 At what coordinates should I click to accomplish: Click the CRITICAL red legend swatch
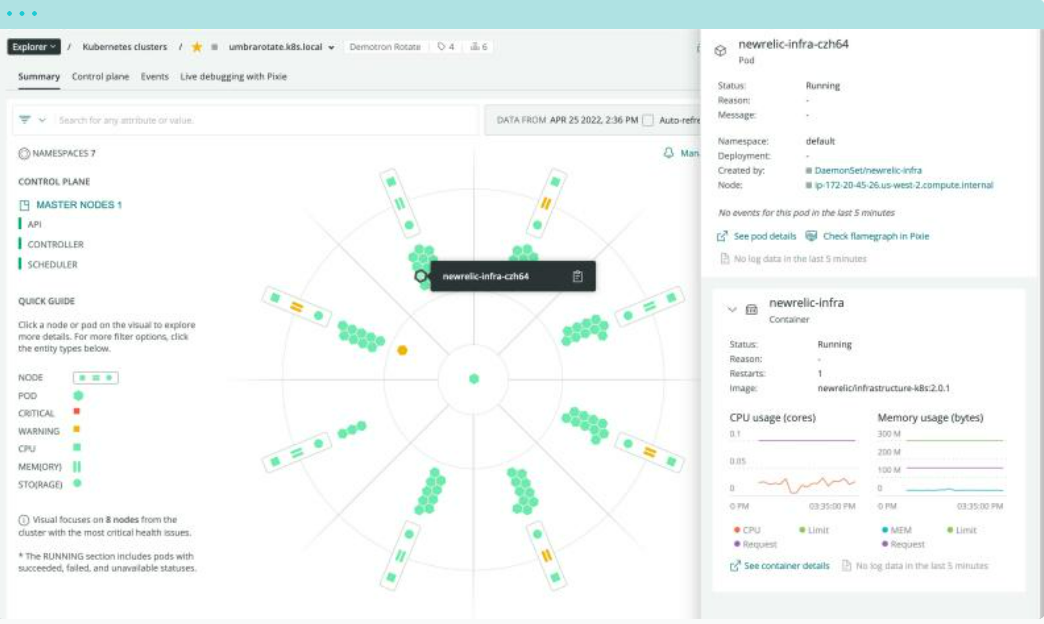[x=77, y=412]
